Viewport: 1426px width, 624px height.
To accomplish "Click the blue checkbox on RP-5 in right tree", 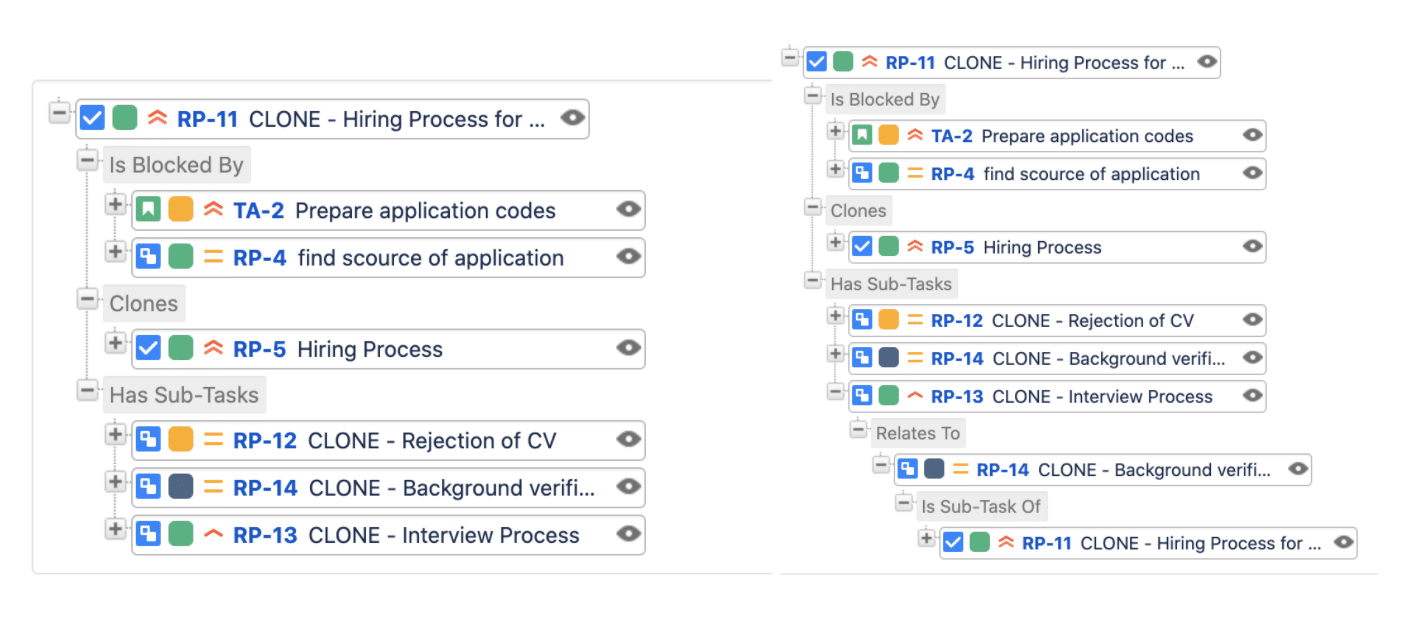I will tap(861, 247).
